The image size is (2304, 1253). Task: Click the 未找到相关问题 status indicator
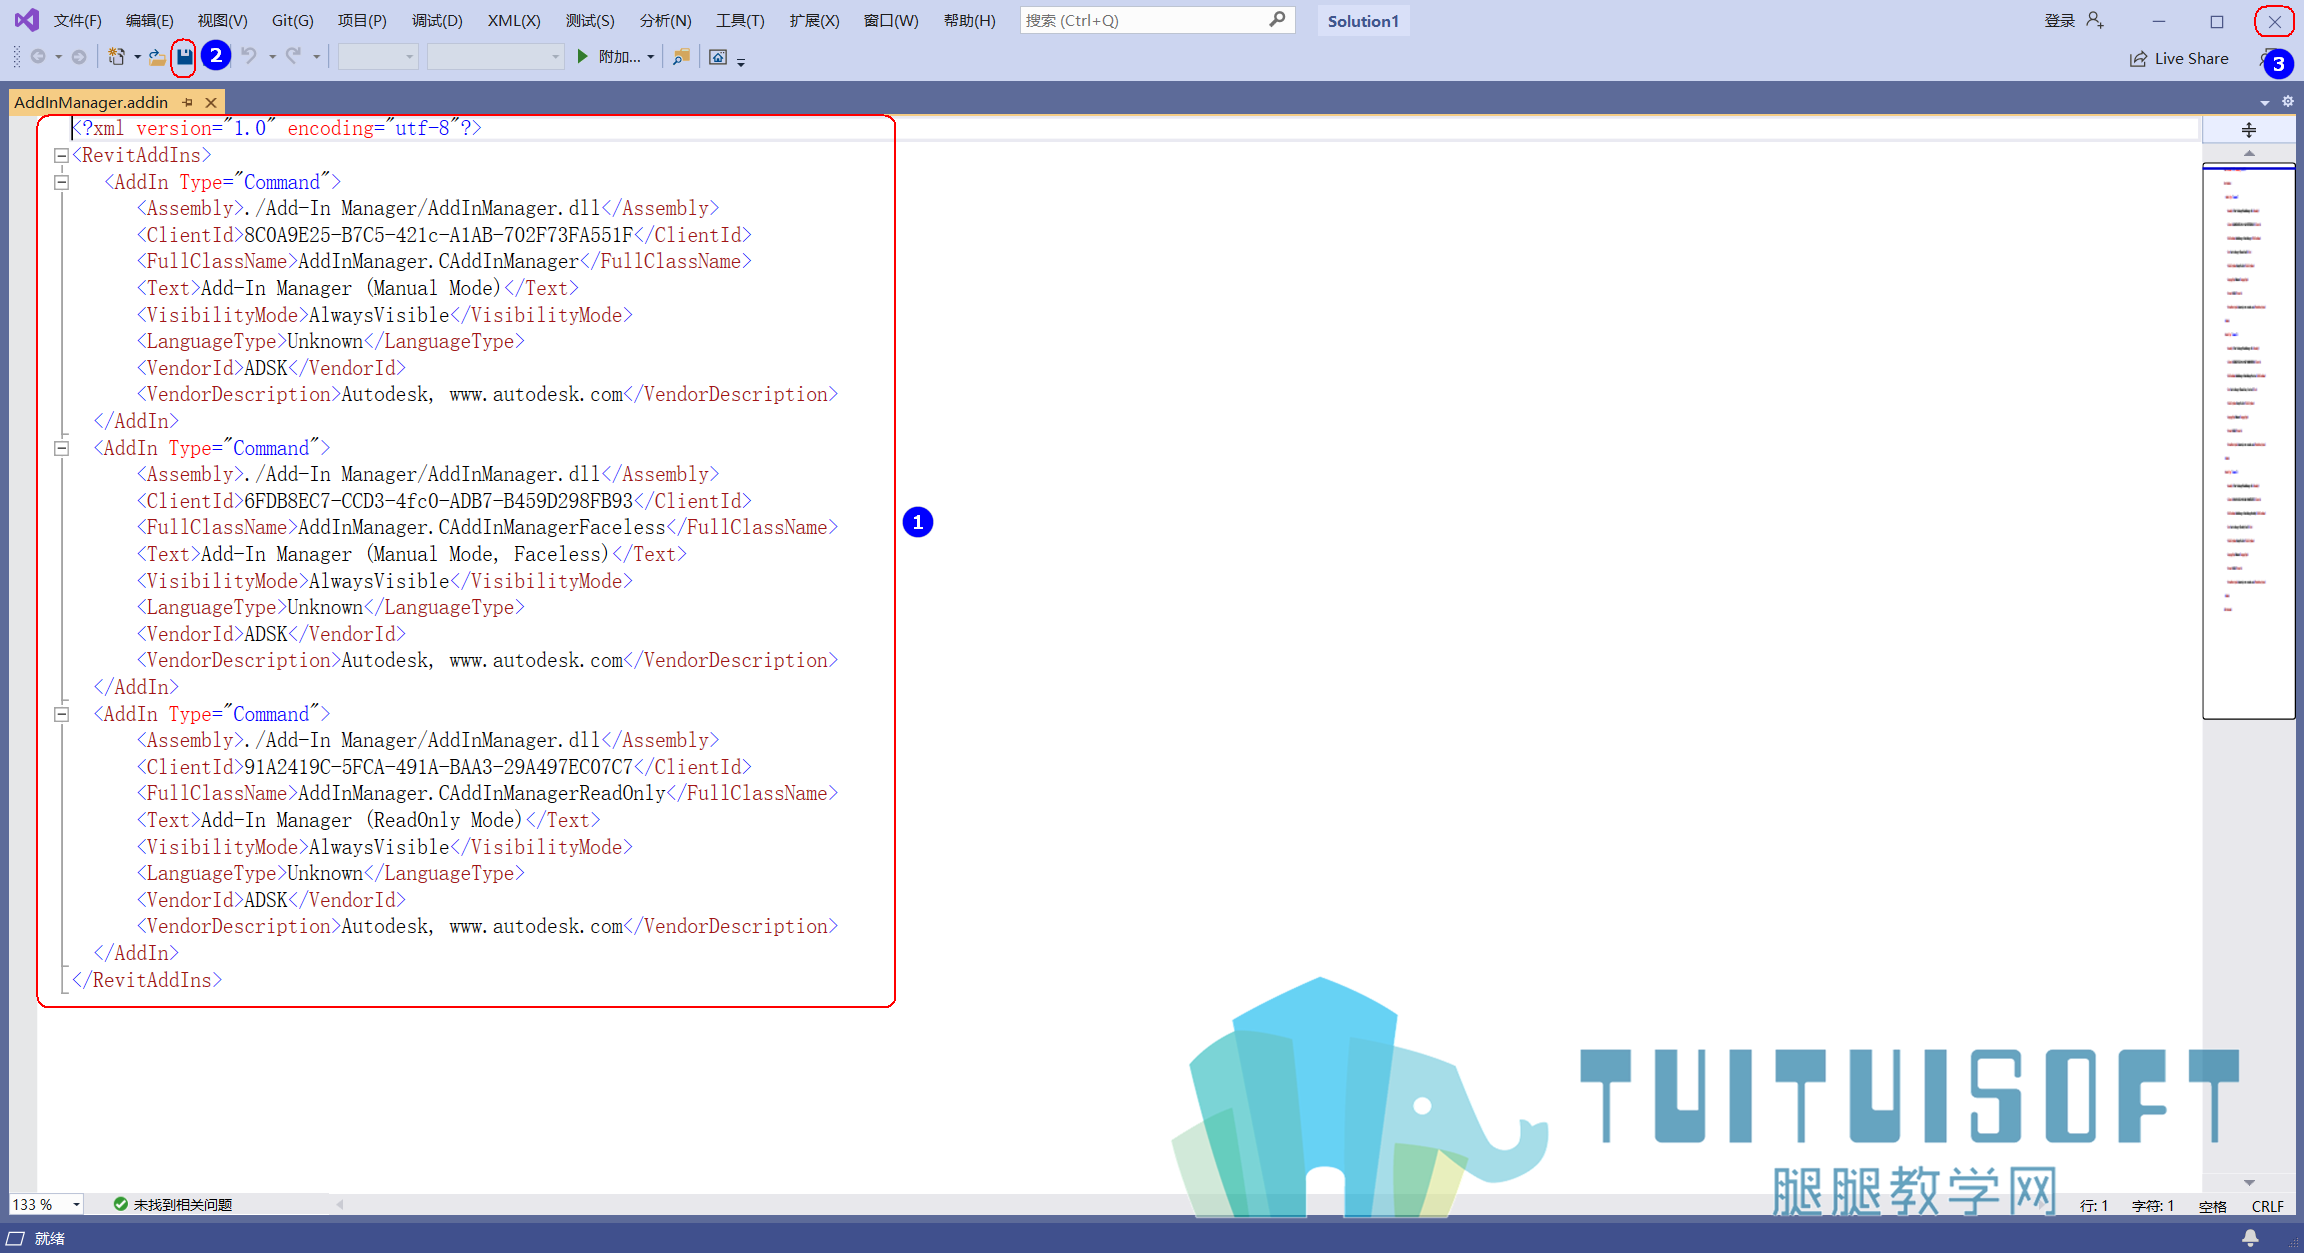pyautogui.click(x=172, y=1205)
